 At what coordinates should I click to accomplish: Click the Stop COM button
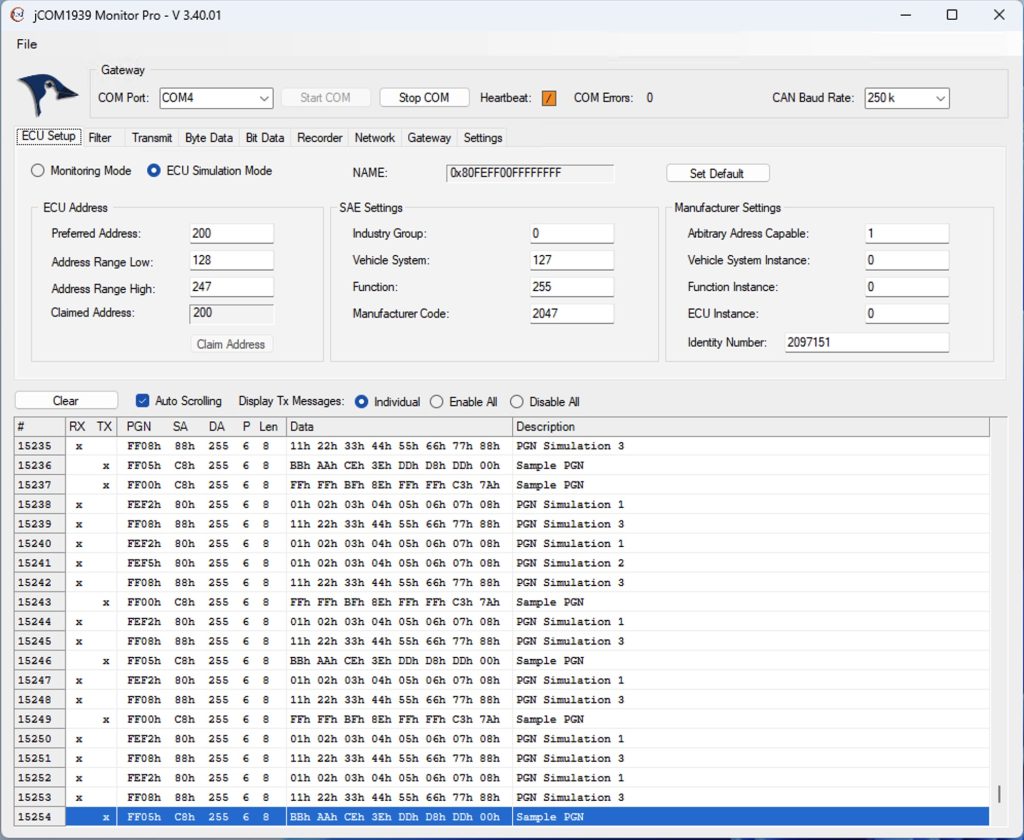(424, 97)
